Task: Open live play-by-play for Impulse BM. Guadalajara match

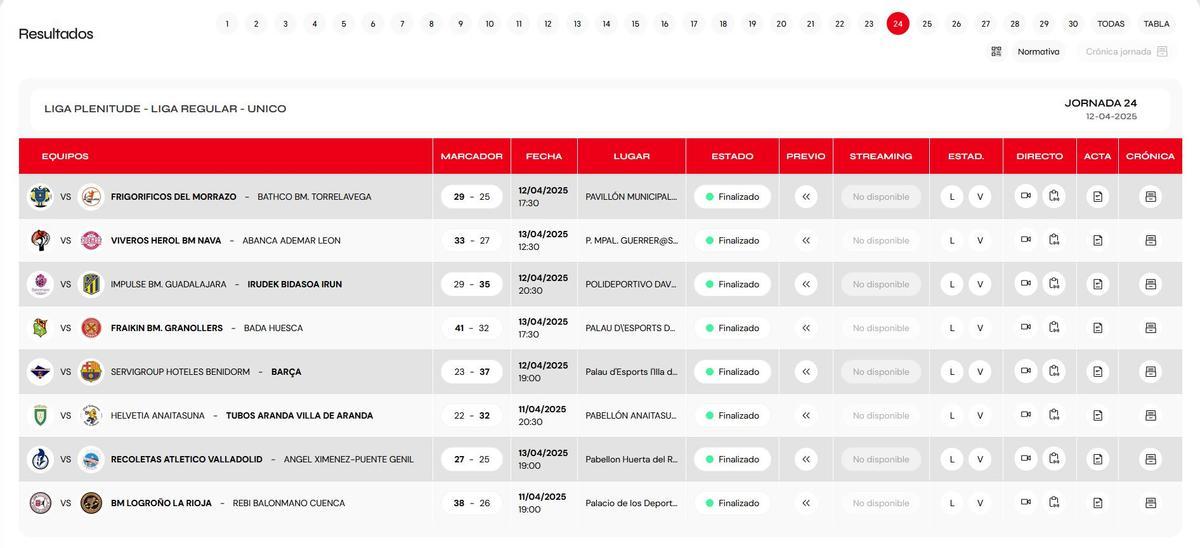Action: [1054, 284]
